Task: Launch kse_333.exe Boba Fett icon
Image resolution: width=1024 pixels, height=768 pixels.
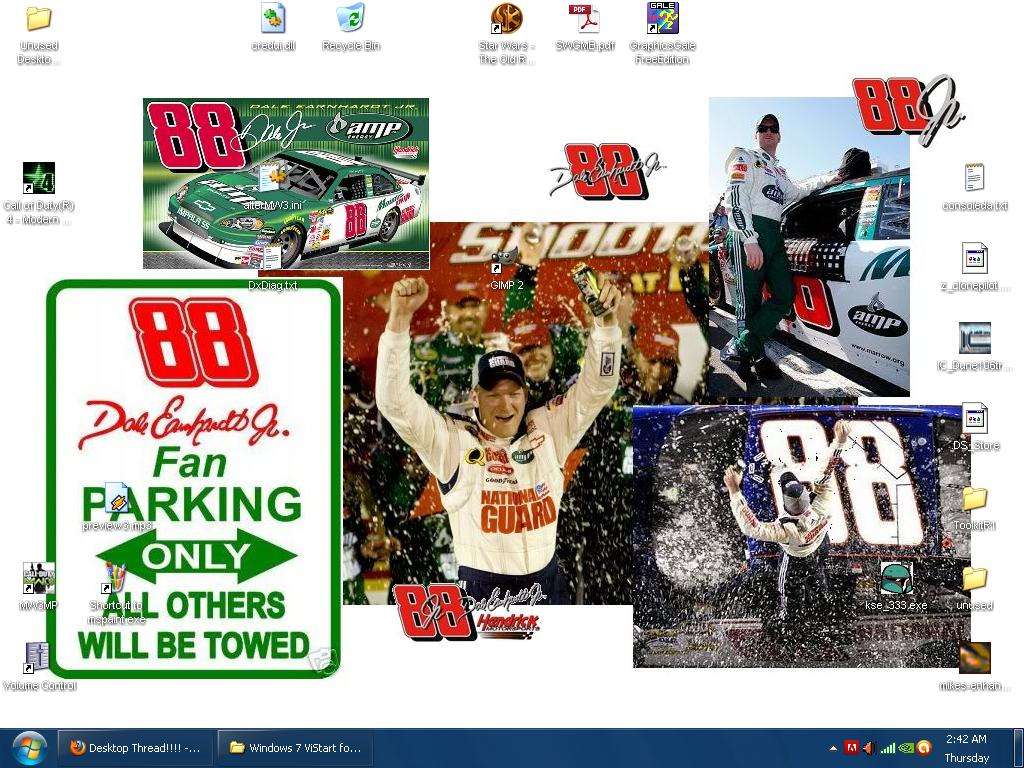Action: 896,578
